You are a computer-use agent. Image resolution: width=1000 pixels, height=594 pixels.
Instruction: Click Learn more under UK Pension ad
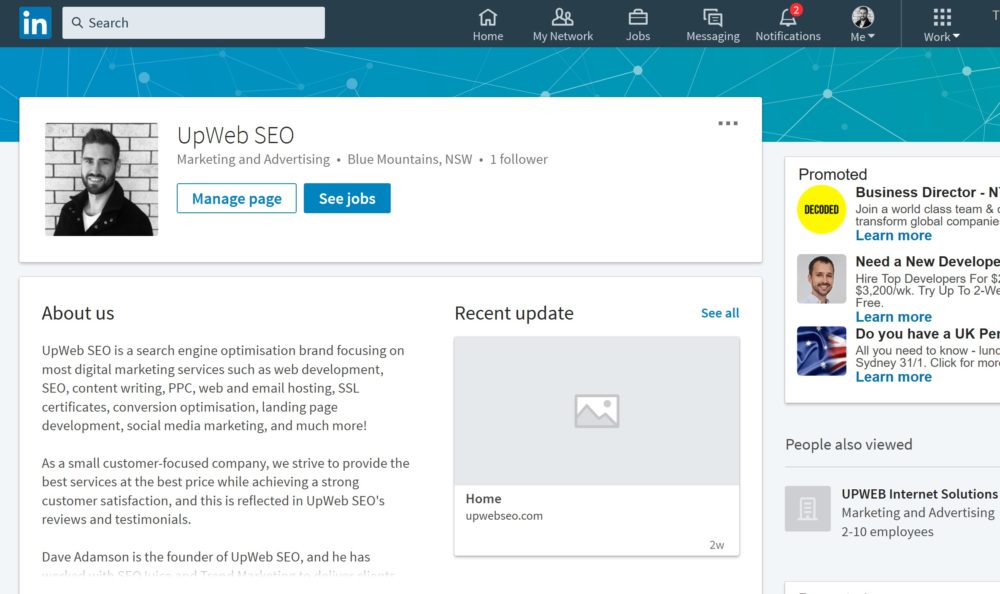(893, 377)
